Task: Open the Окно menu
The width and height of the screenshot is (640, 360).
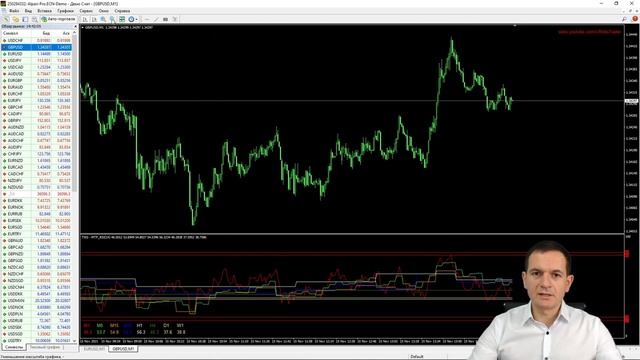Action: [104, 11]
